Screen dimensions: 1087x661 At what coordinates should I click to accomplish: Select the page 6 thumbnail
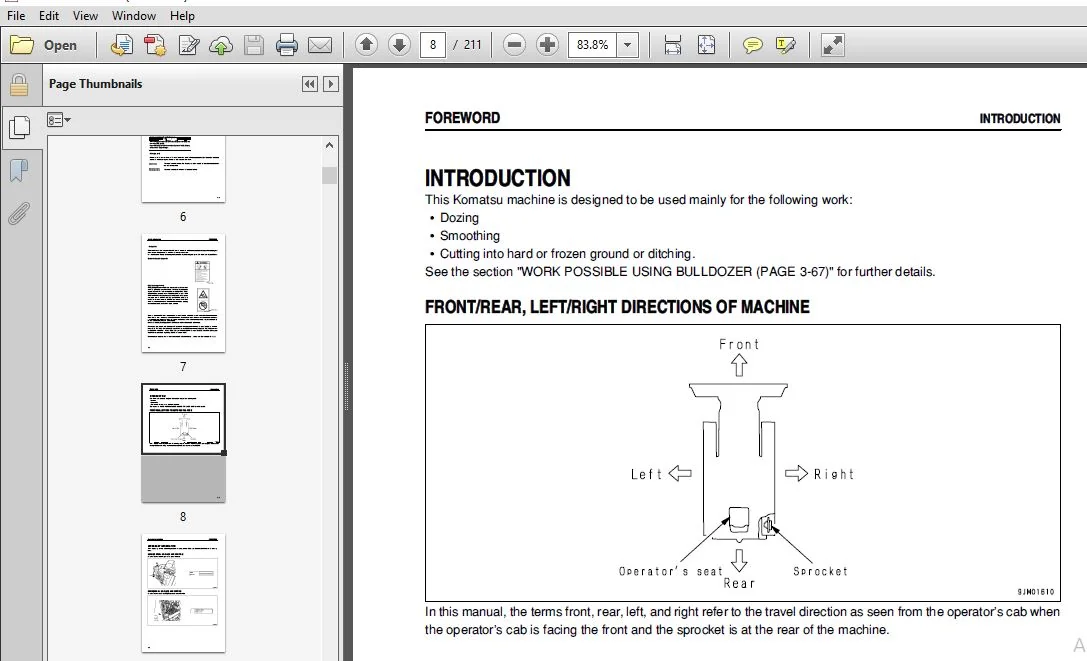183,169
